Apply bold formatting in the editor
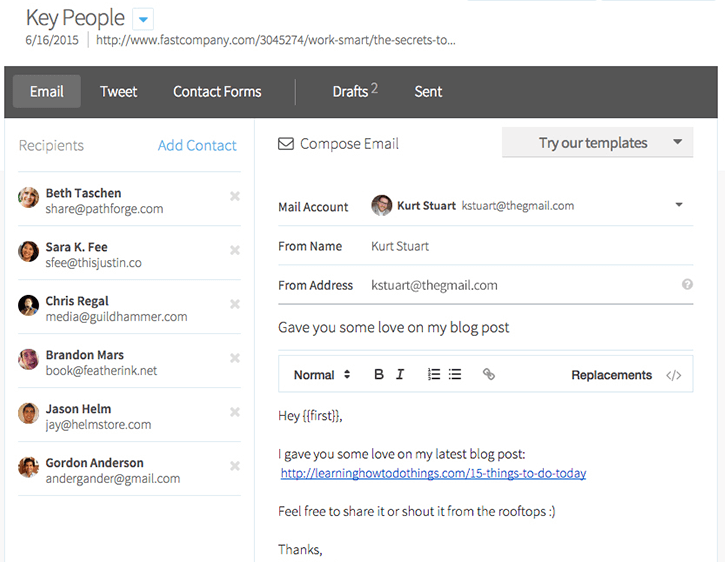725x562 pixels. pyautogui.click(x=379, y=375)
